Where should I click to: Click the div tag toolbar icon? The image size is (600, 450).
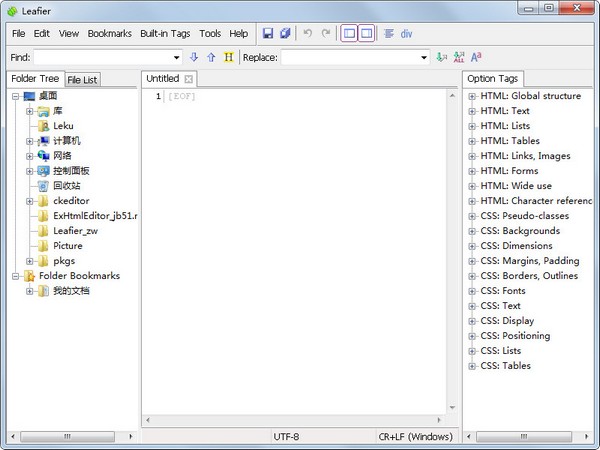point(406,34)
